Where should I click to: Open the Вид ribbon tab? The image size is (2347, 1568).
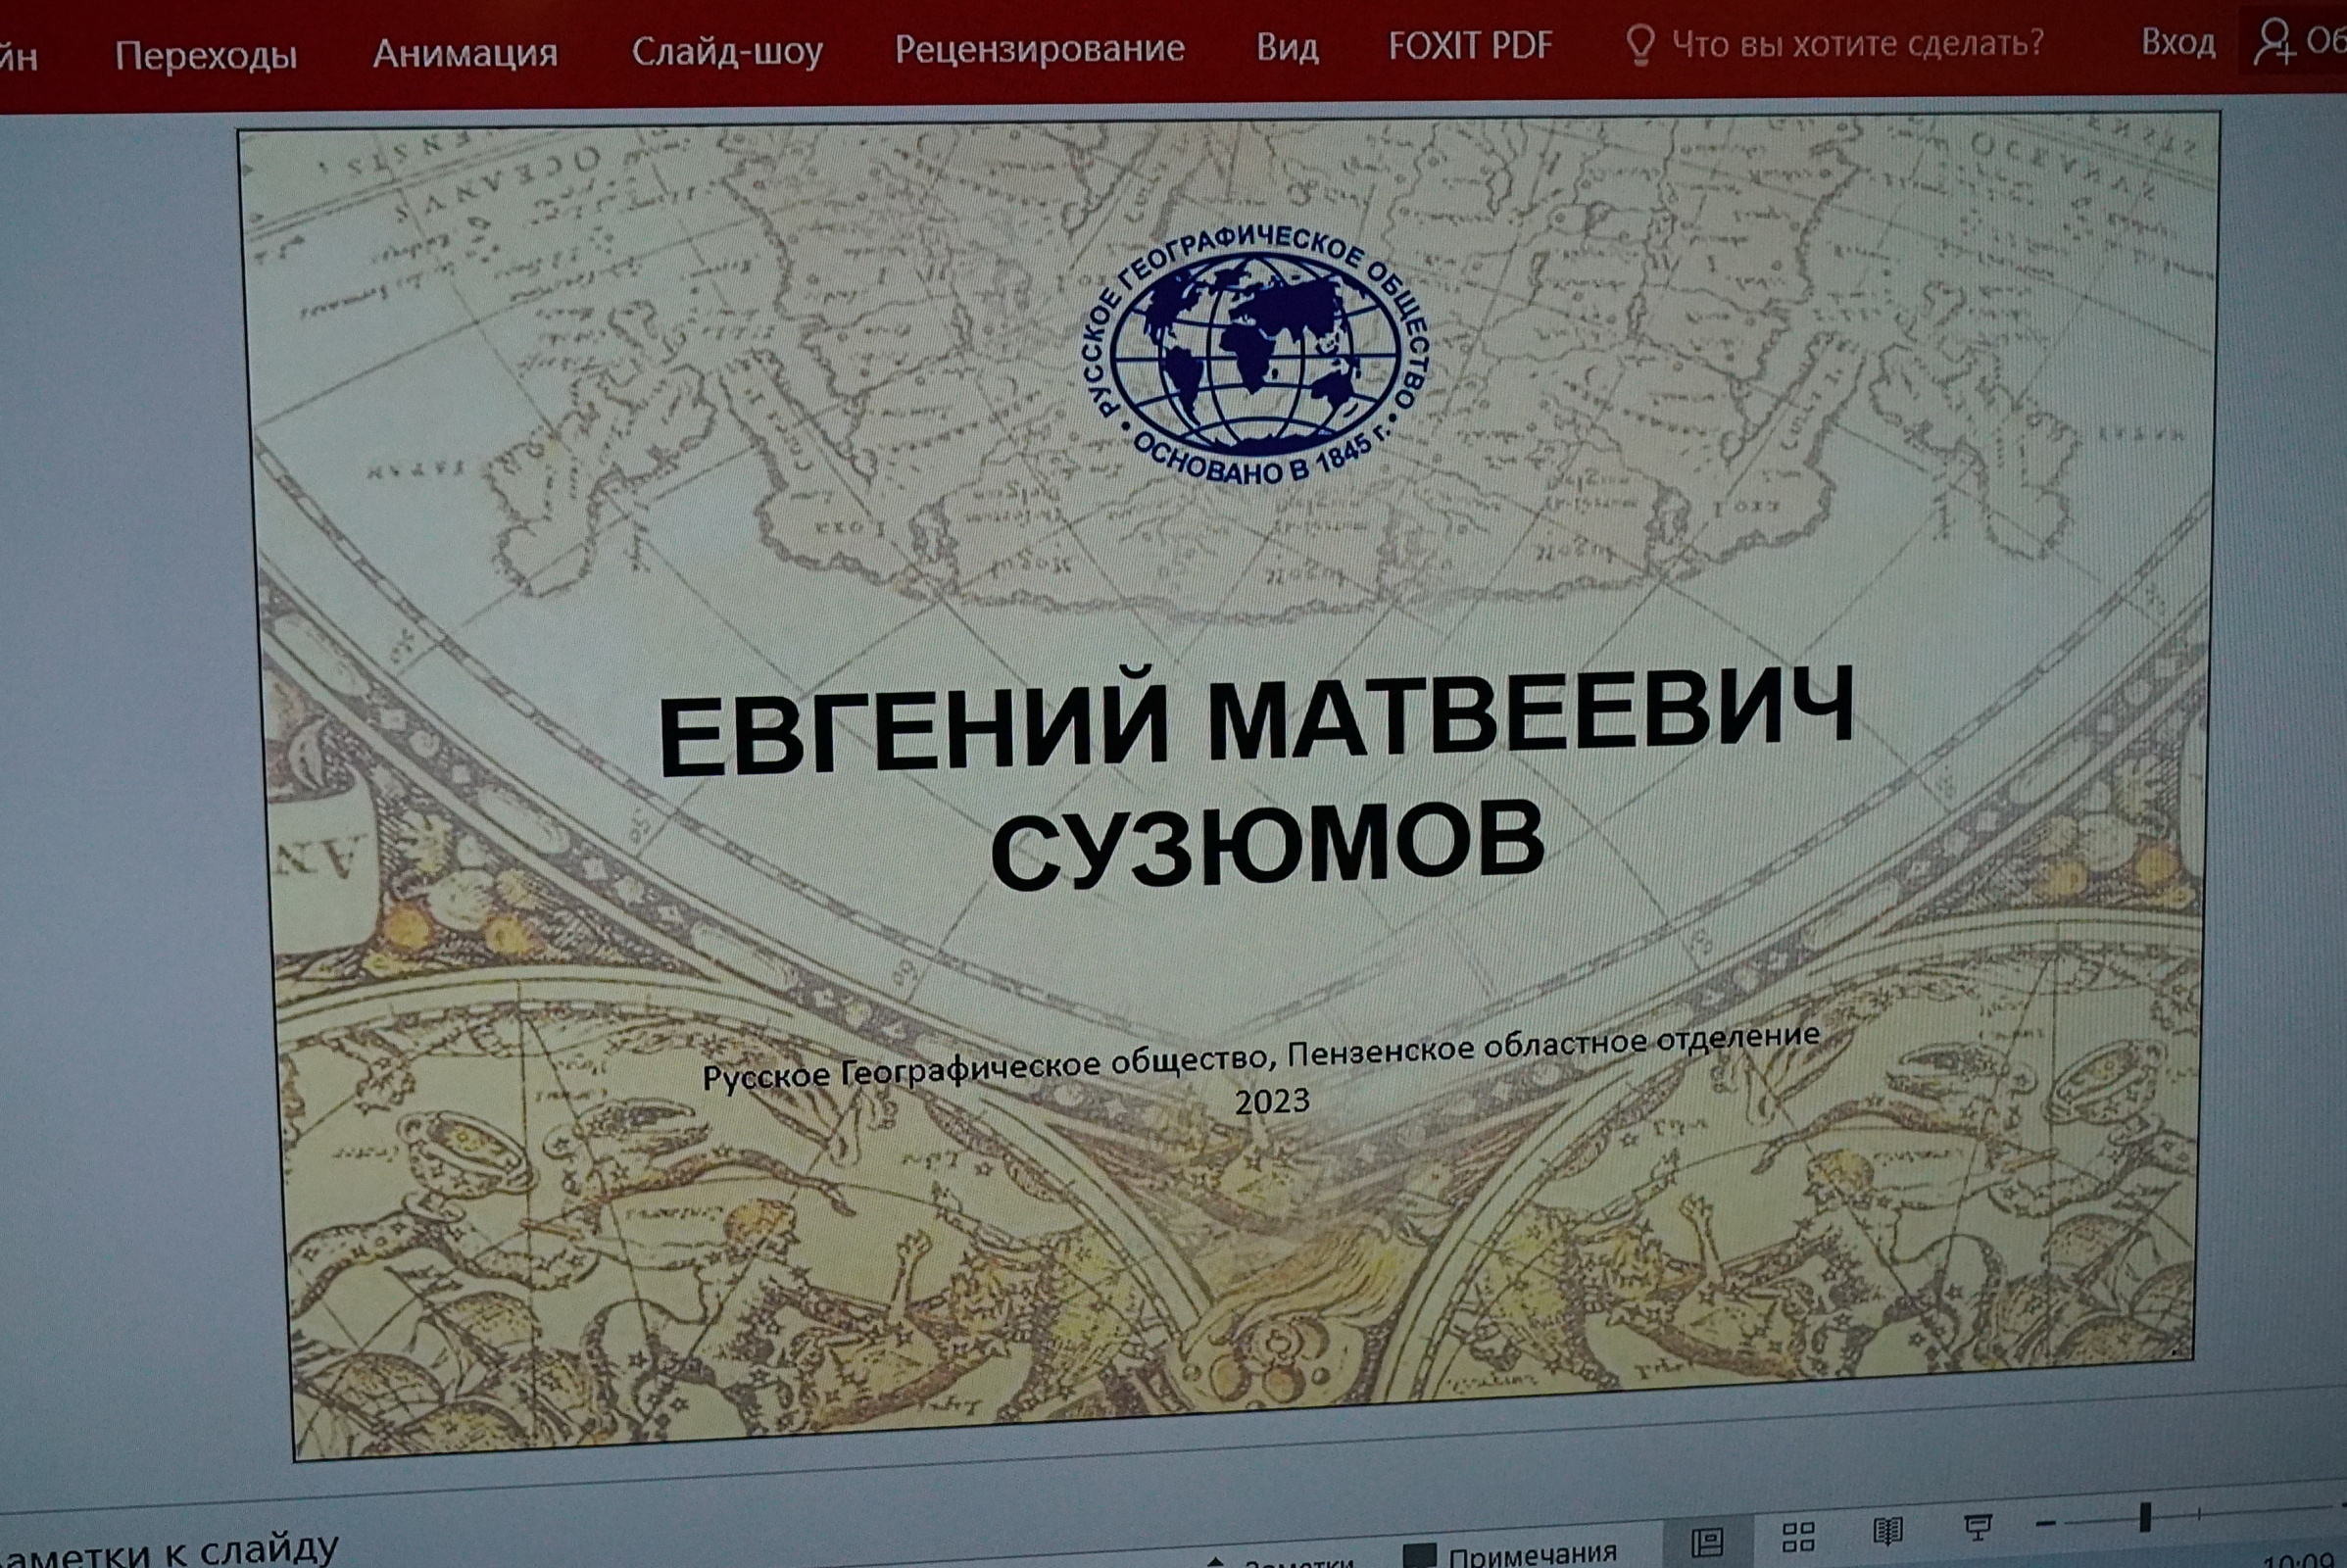click(1287, 47)
